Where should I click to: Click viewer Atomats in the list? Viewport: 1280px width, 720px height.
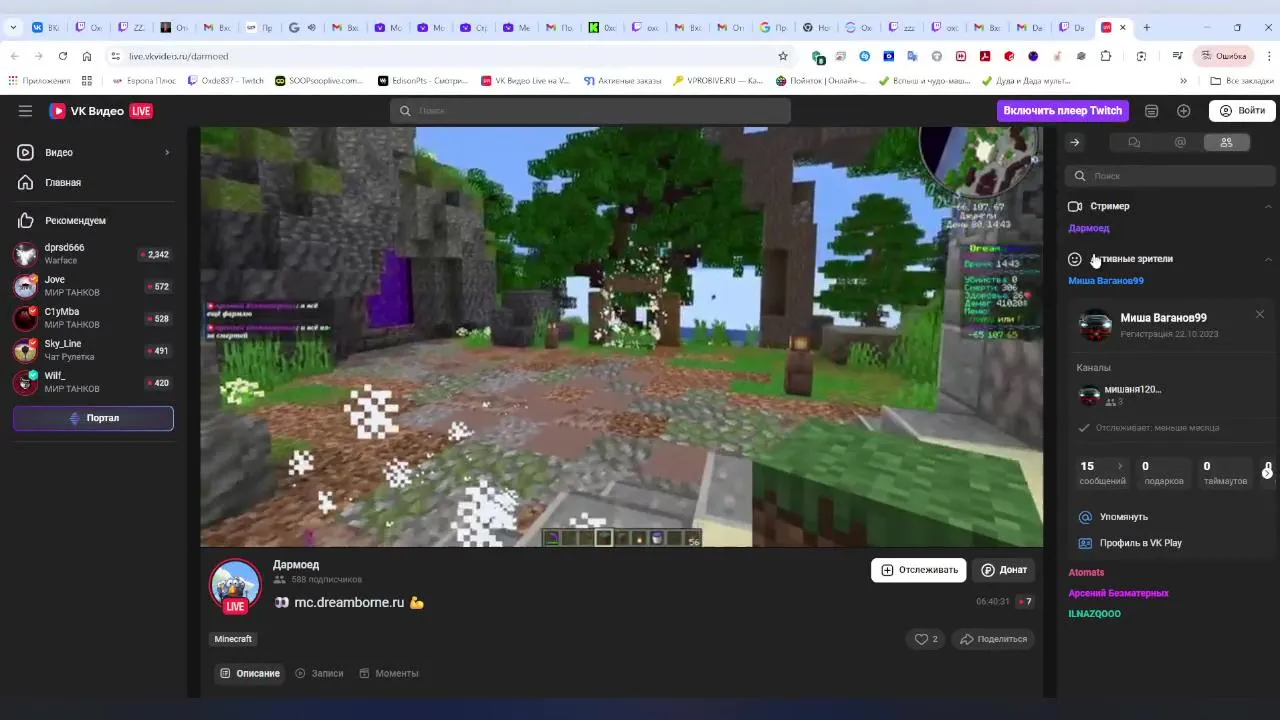(x=1086, y=573)
